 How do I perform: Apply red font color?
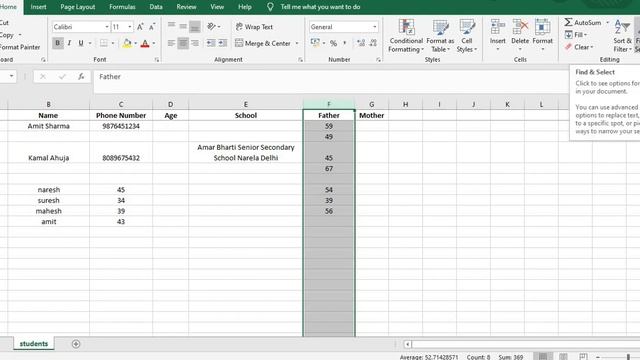tap(145, 43)
